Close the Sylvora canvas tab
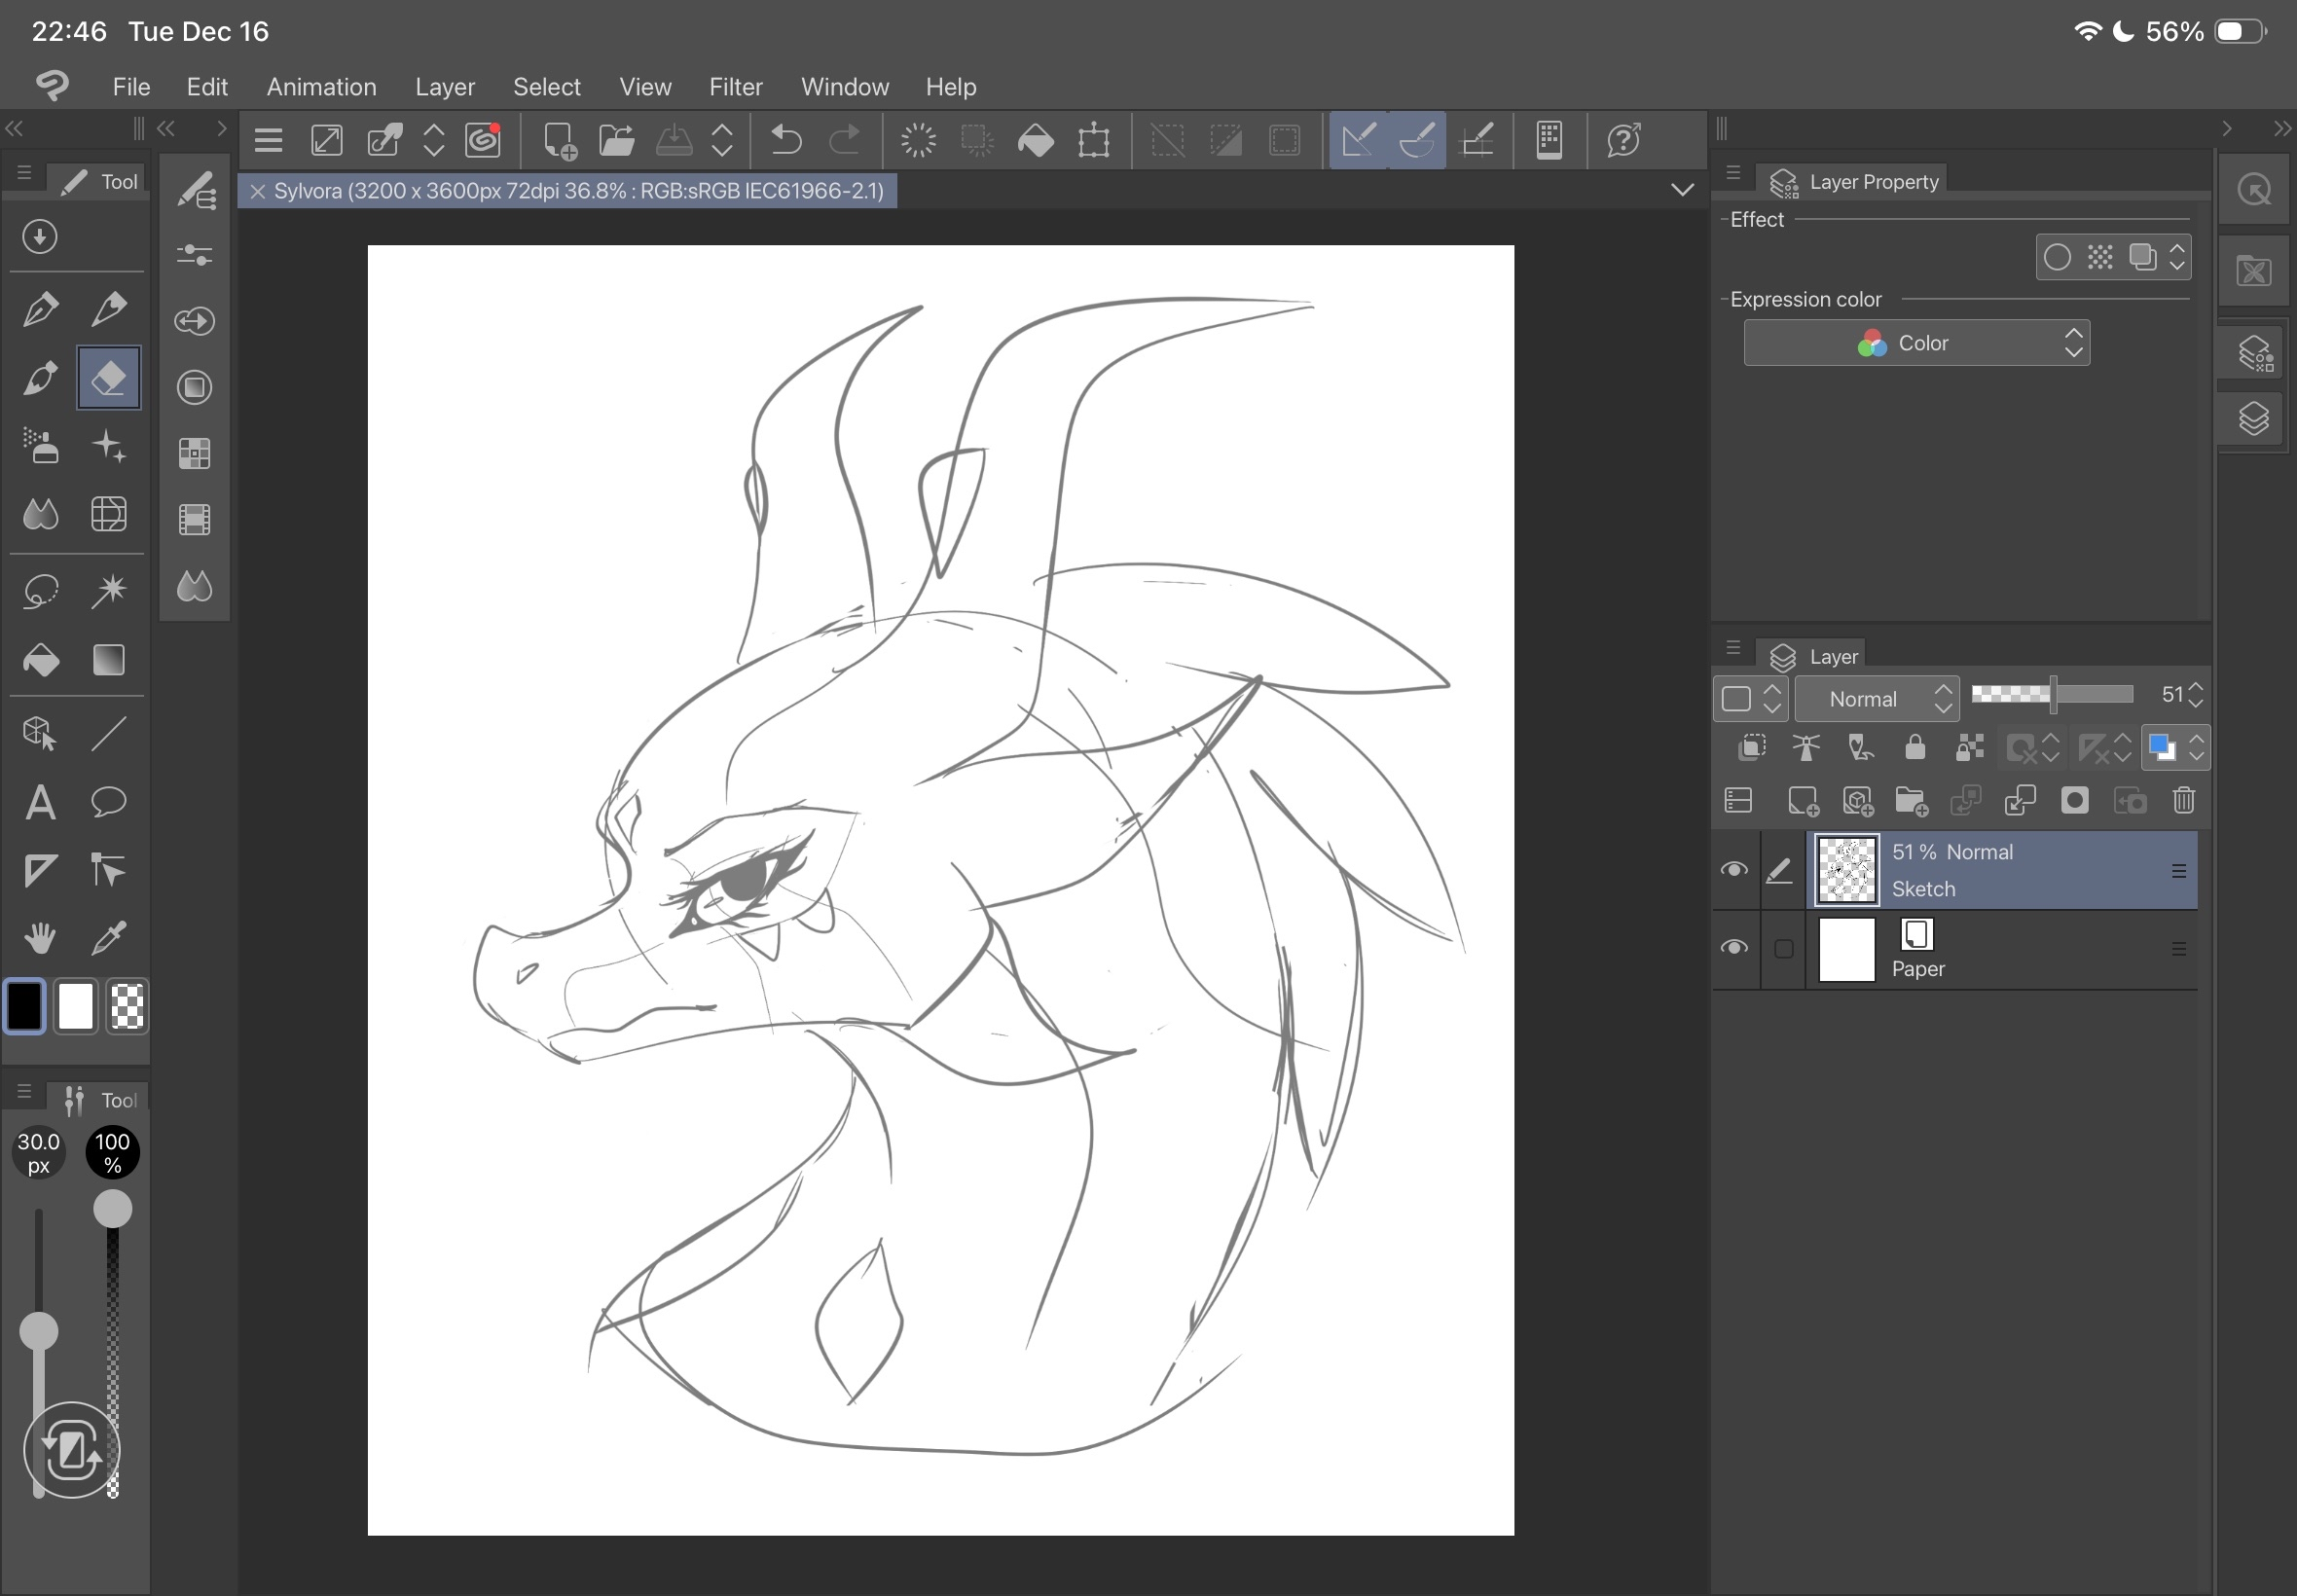The width and height of the screenshot is (2297, 1596). [258, 191]
